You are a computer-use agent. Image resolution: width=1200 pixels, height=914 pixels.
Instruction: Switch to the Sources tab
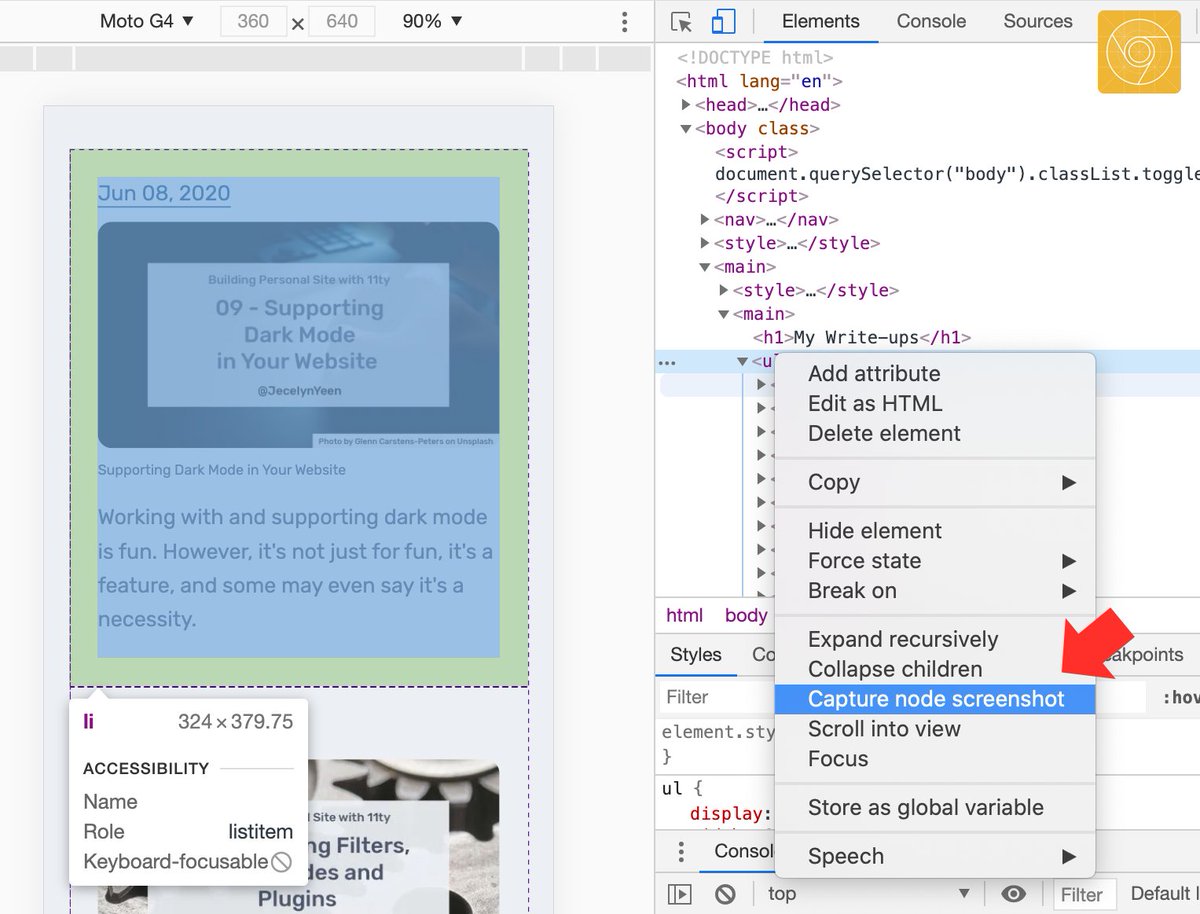tap(1037, 21)
